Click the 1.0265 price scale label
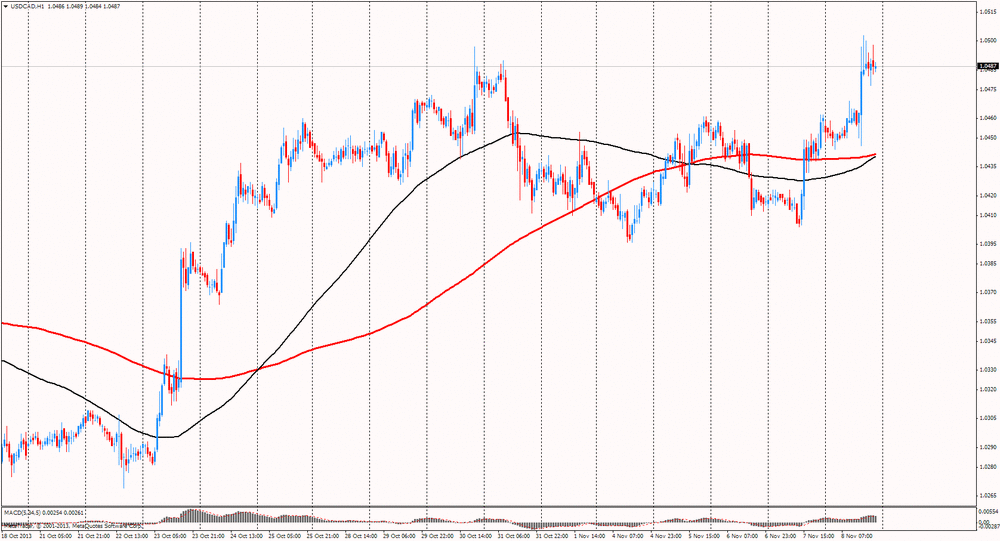 pyautogui.click(x=989, y=495)
